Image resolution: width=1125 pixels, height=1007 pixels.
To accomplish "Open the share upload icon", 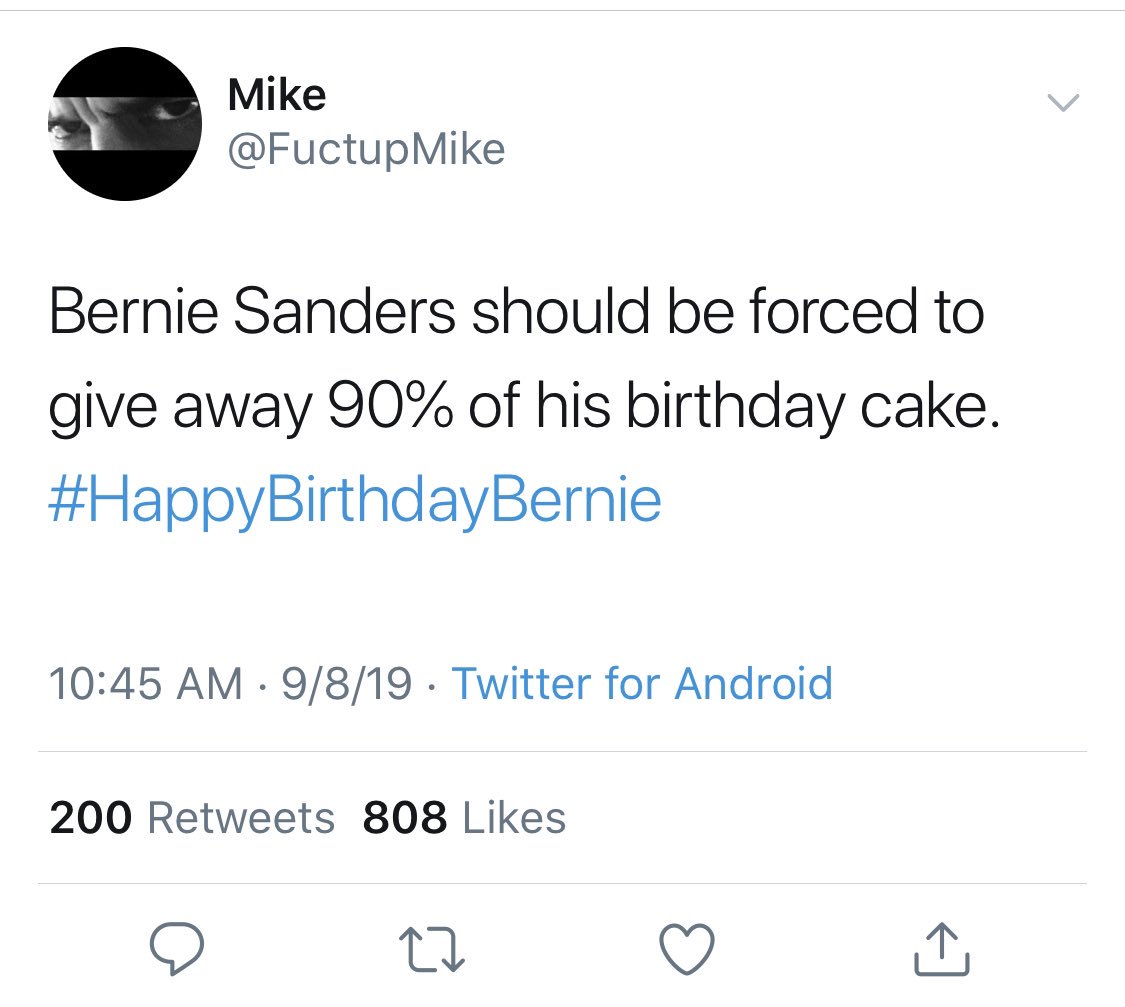I will [x=941, y=948].
